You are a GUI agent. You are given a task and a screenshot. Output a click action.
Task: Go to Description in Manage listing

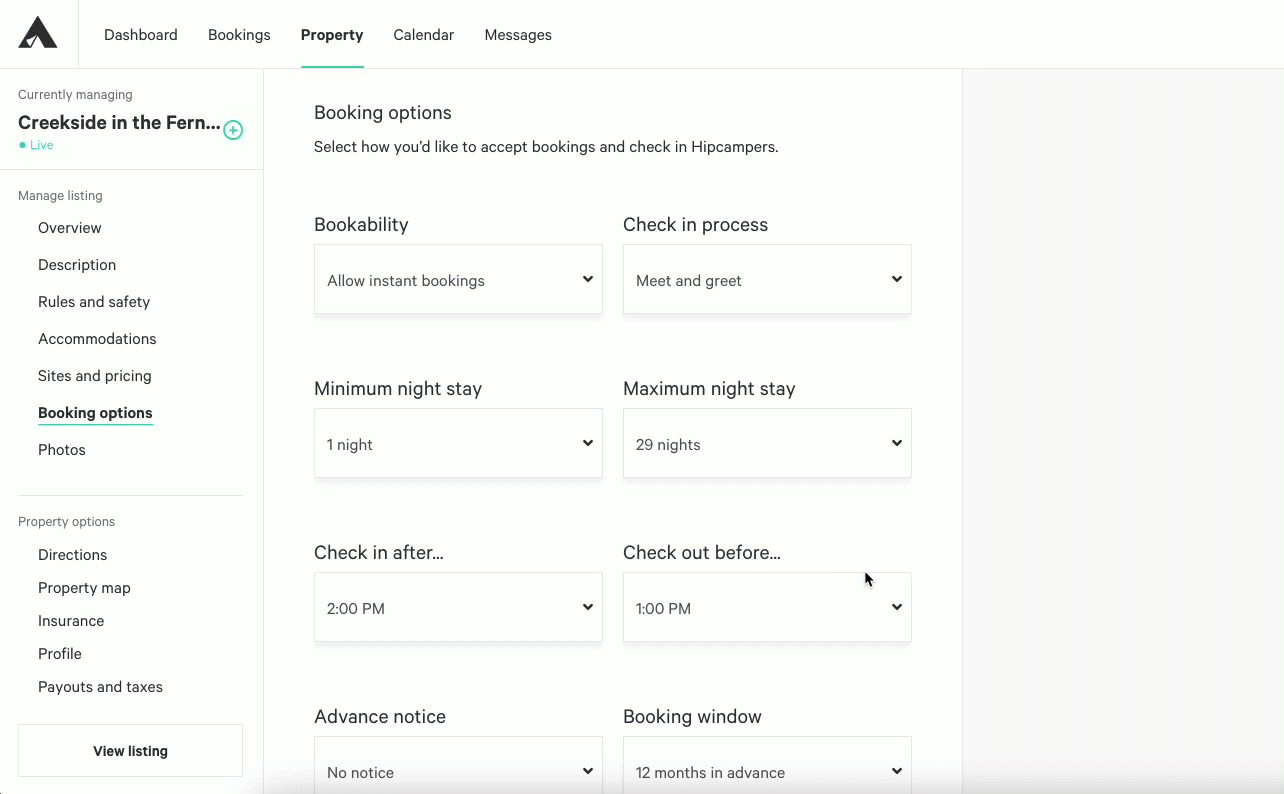[77, 265]
